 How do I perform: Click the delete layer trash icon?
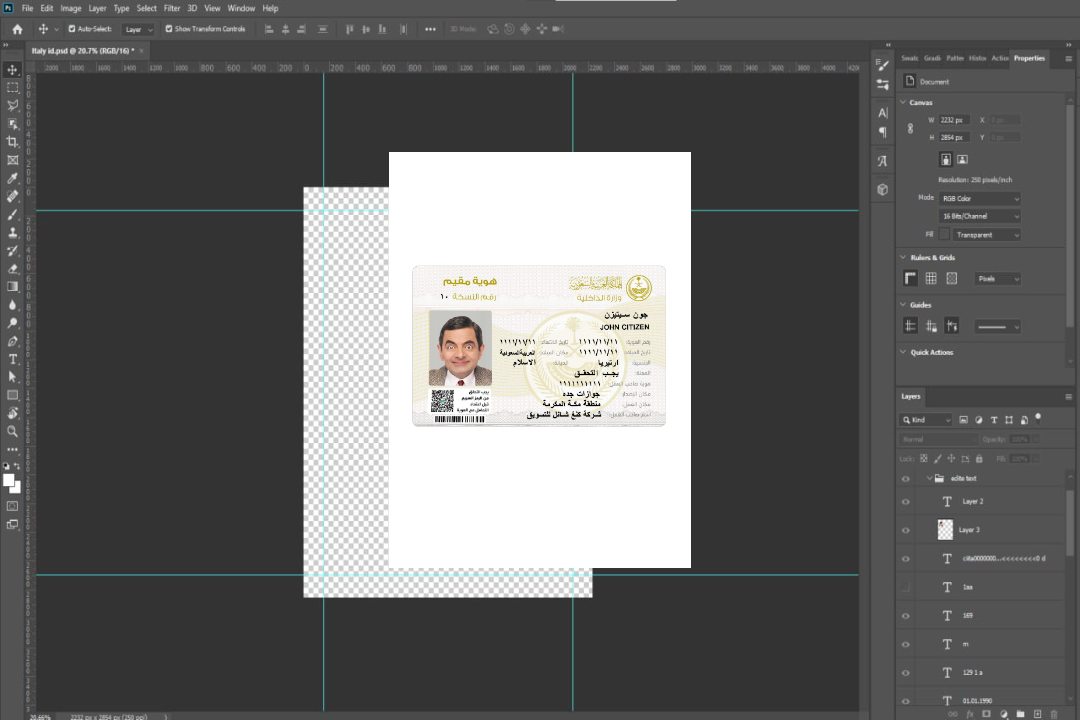pos(1053,713)
